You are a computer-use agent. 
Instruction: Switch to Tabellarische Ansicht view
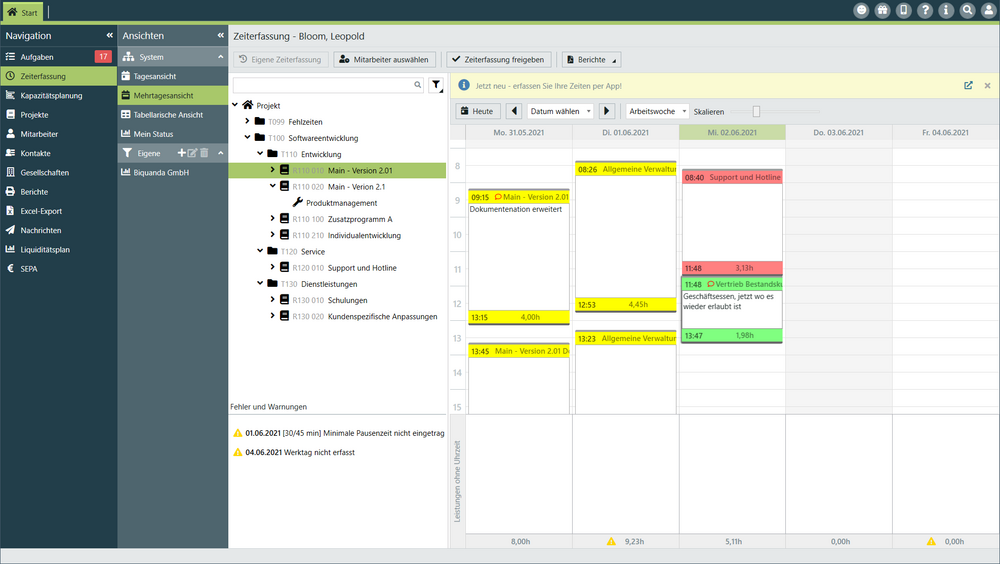point(168,115)
